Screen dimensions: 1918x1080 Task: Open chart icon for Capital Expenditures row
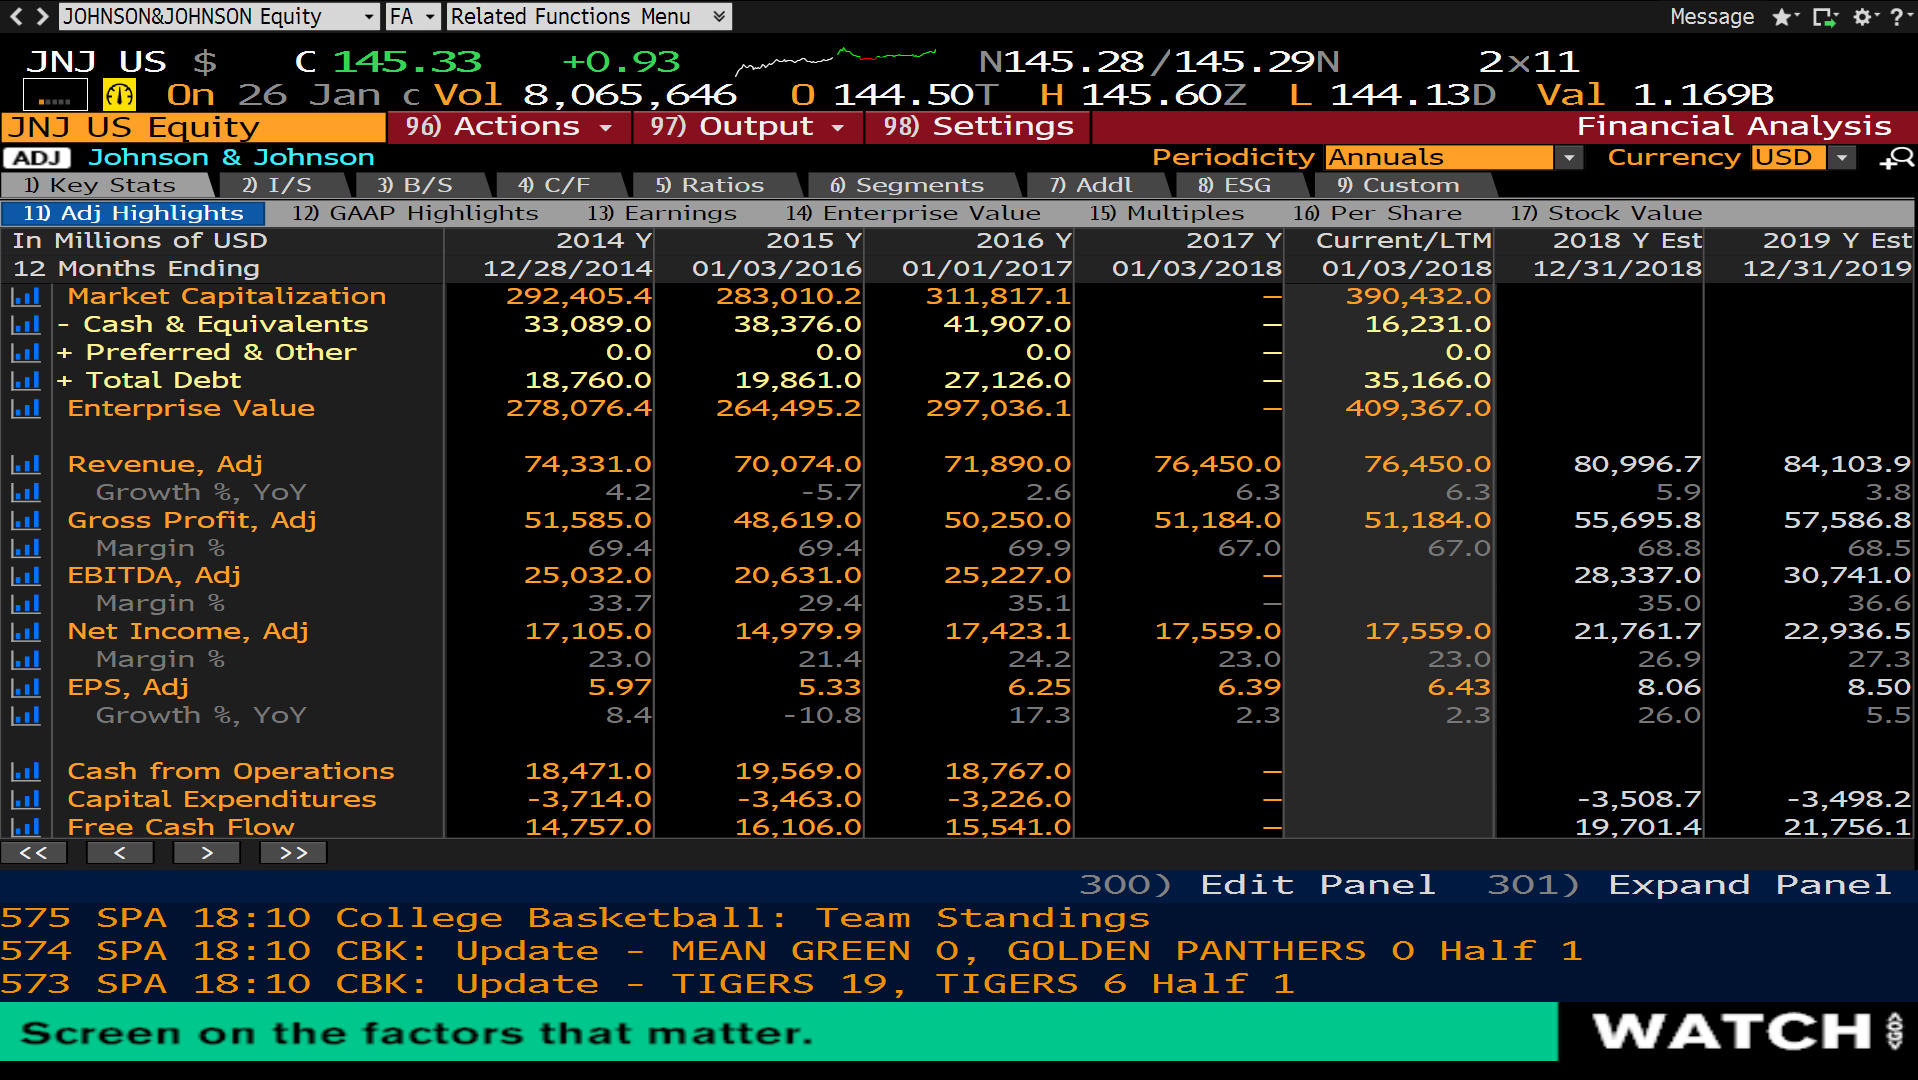[x=26, y=800]
